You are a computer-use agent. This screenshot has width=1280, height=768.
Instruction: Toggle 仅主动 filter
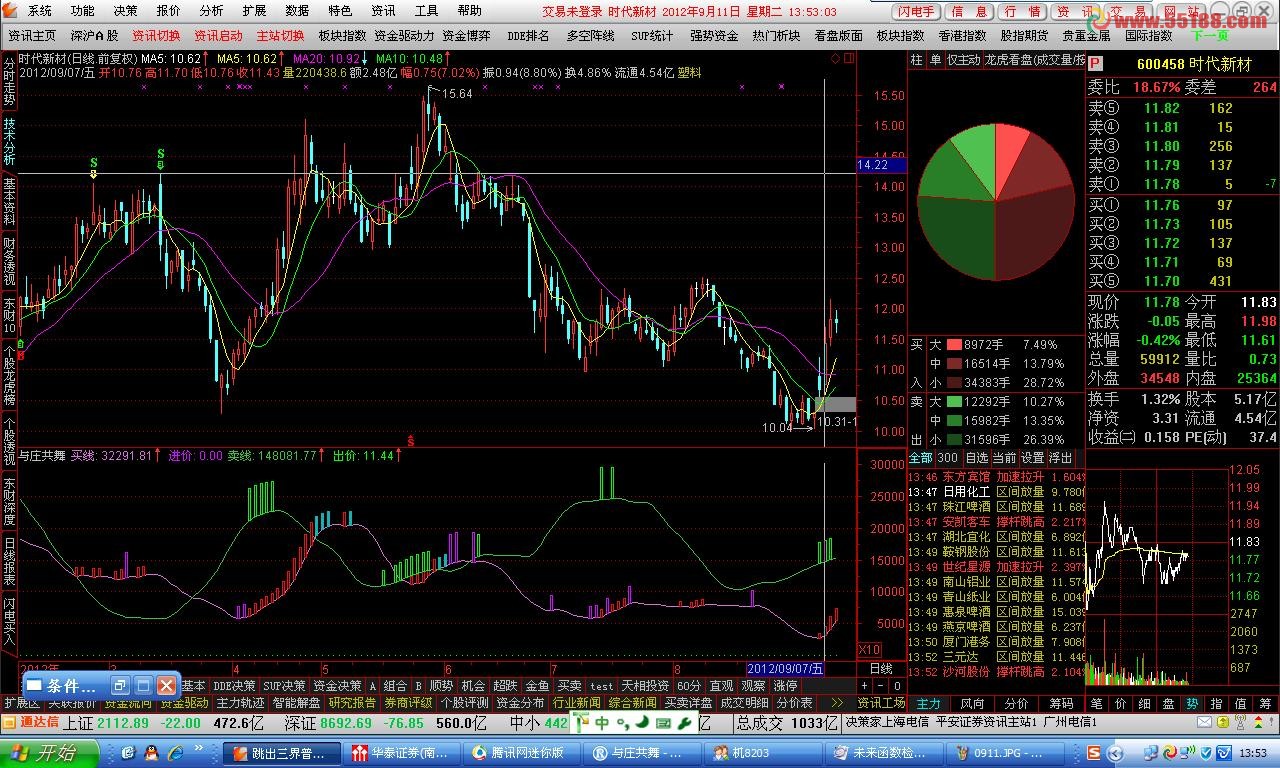click(964, 60)
